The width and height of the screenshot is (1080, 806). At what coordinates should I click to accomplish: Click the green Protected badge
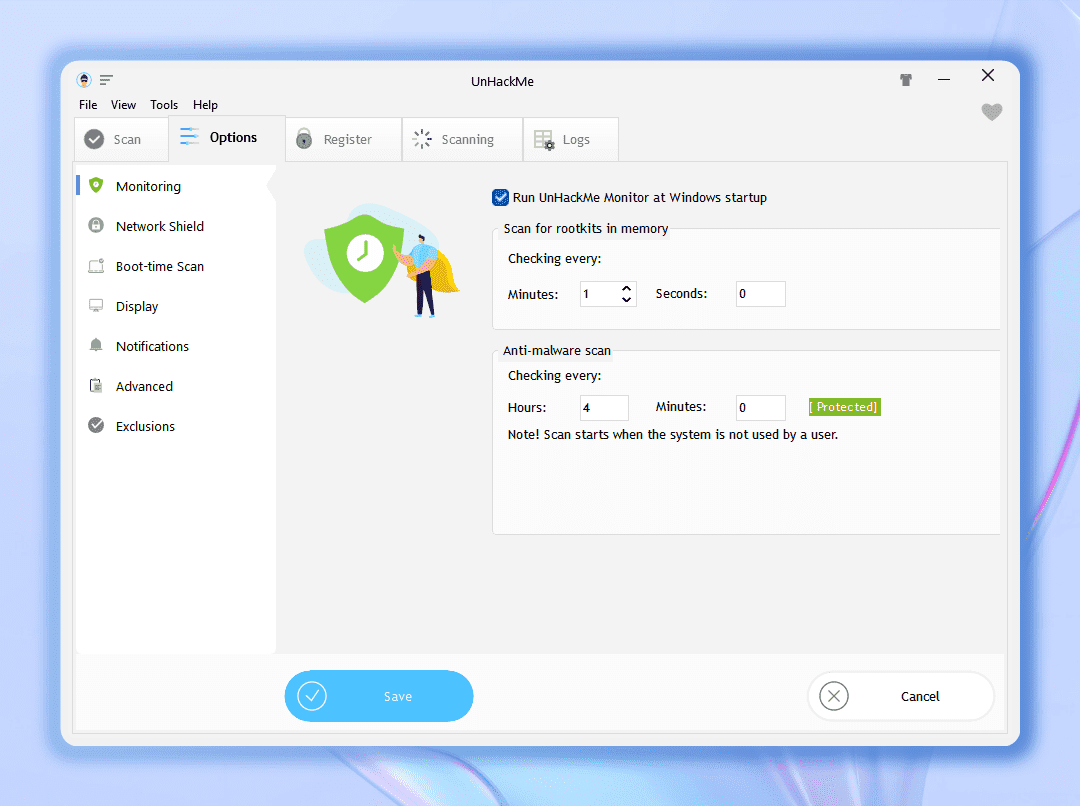844,406
